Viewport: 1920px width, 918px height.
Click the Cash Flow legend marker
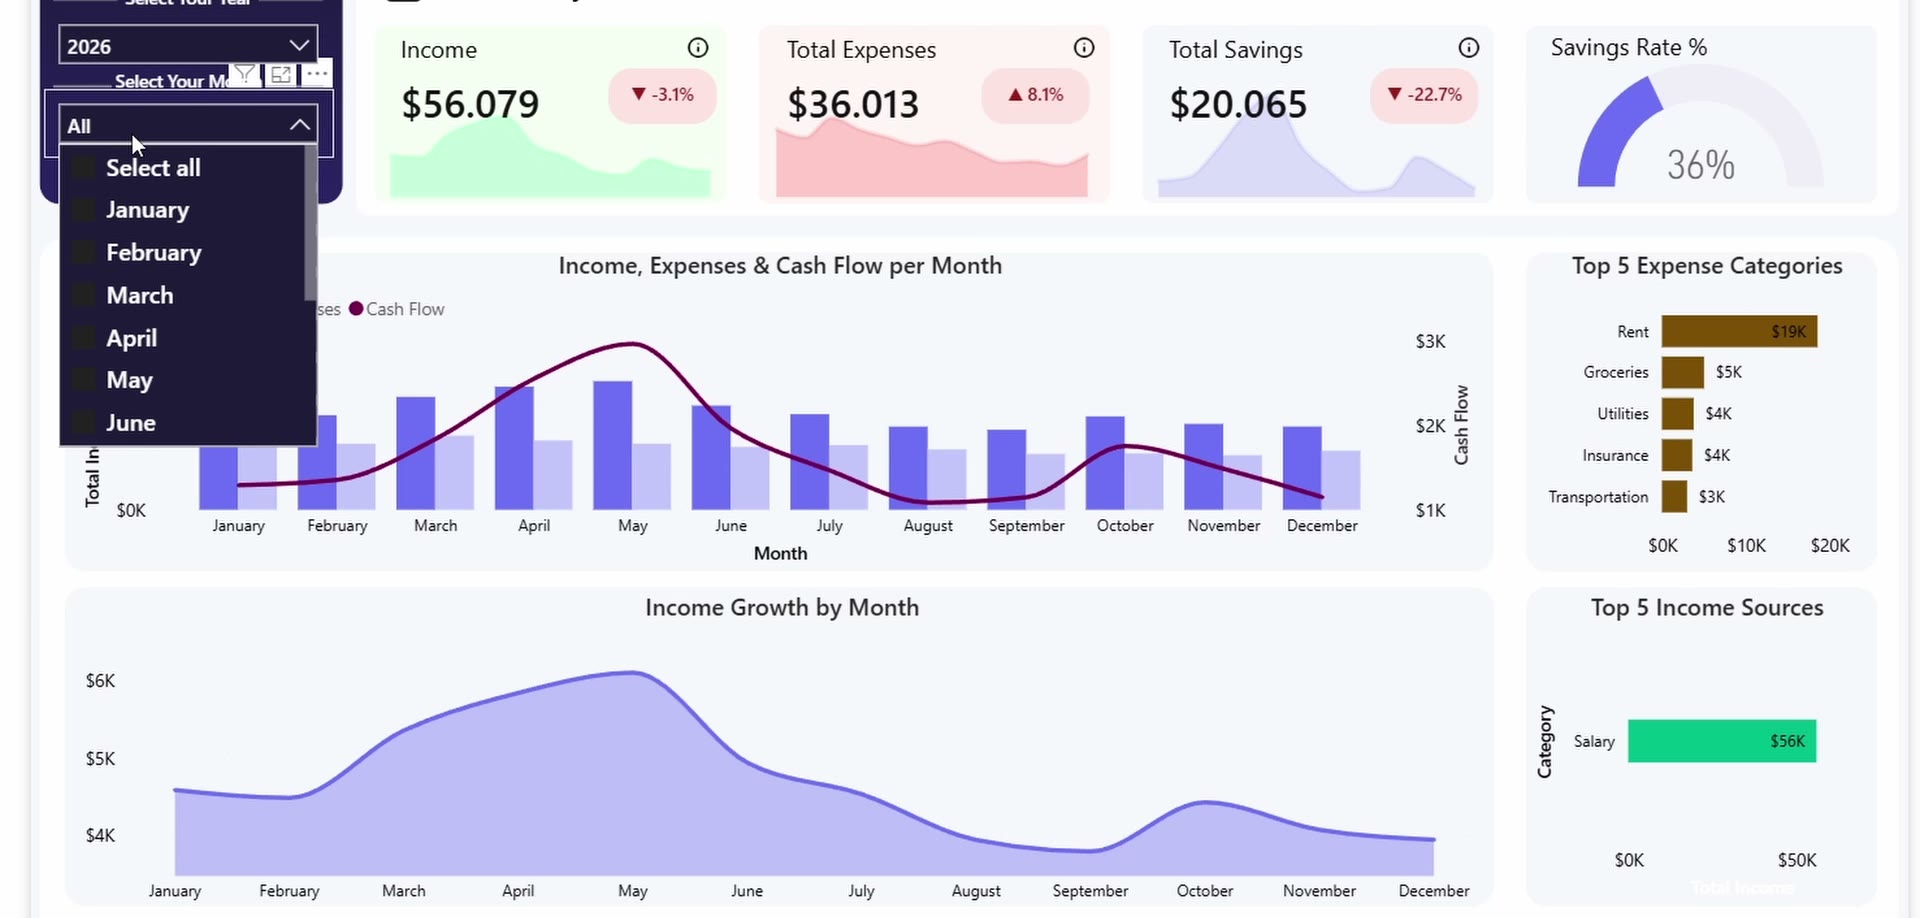[356, 309]
